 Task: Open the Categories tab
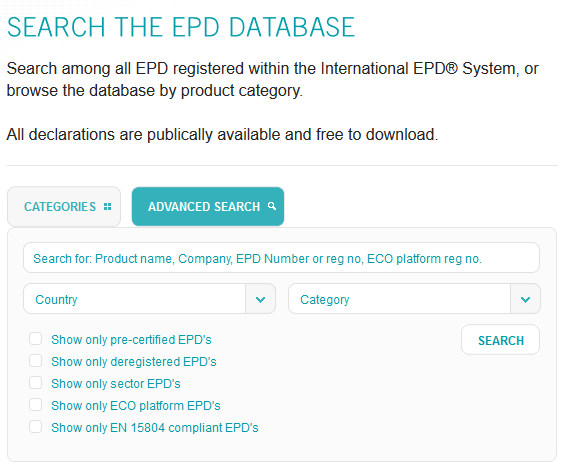(x=64, y=207)
